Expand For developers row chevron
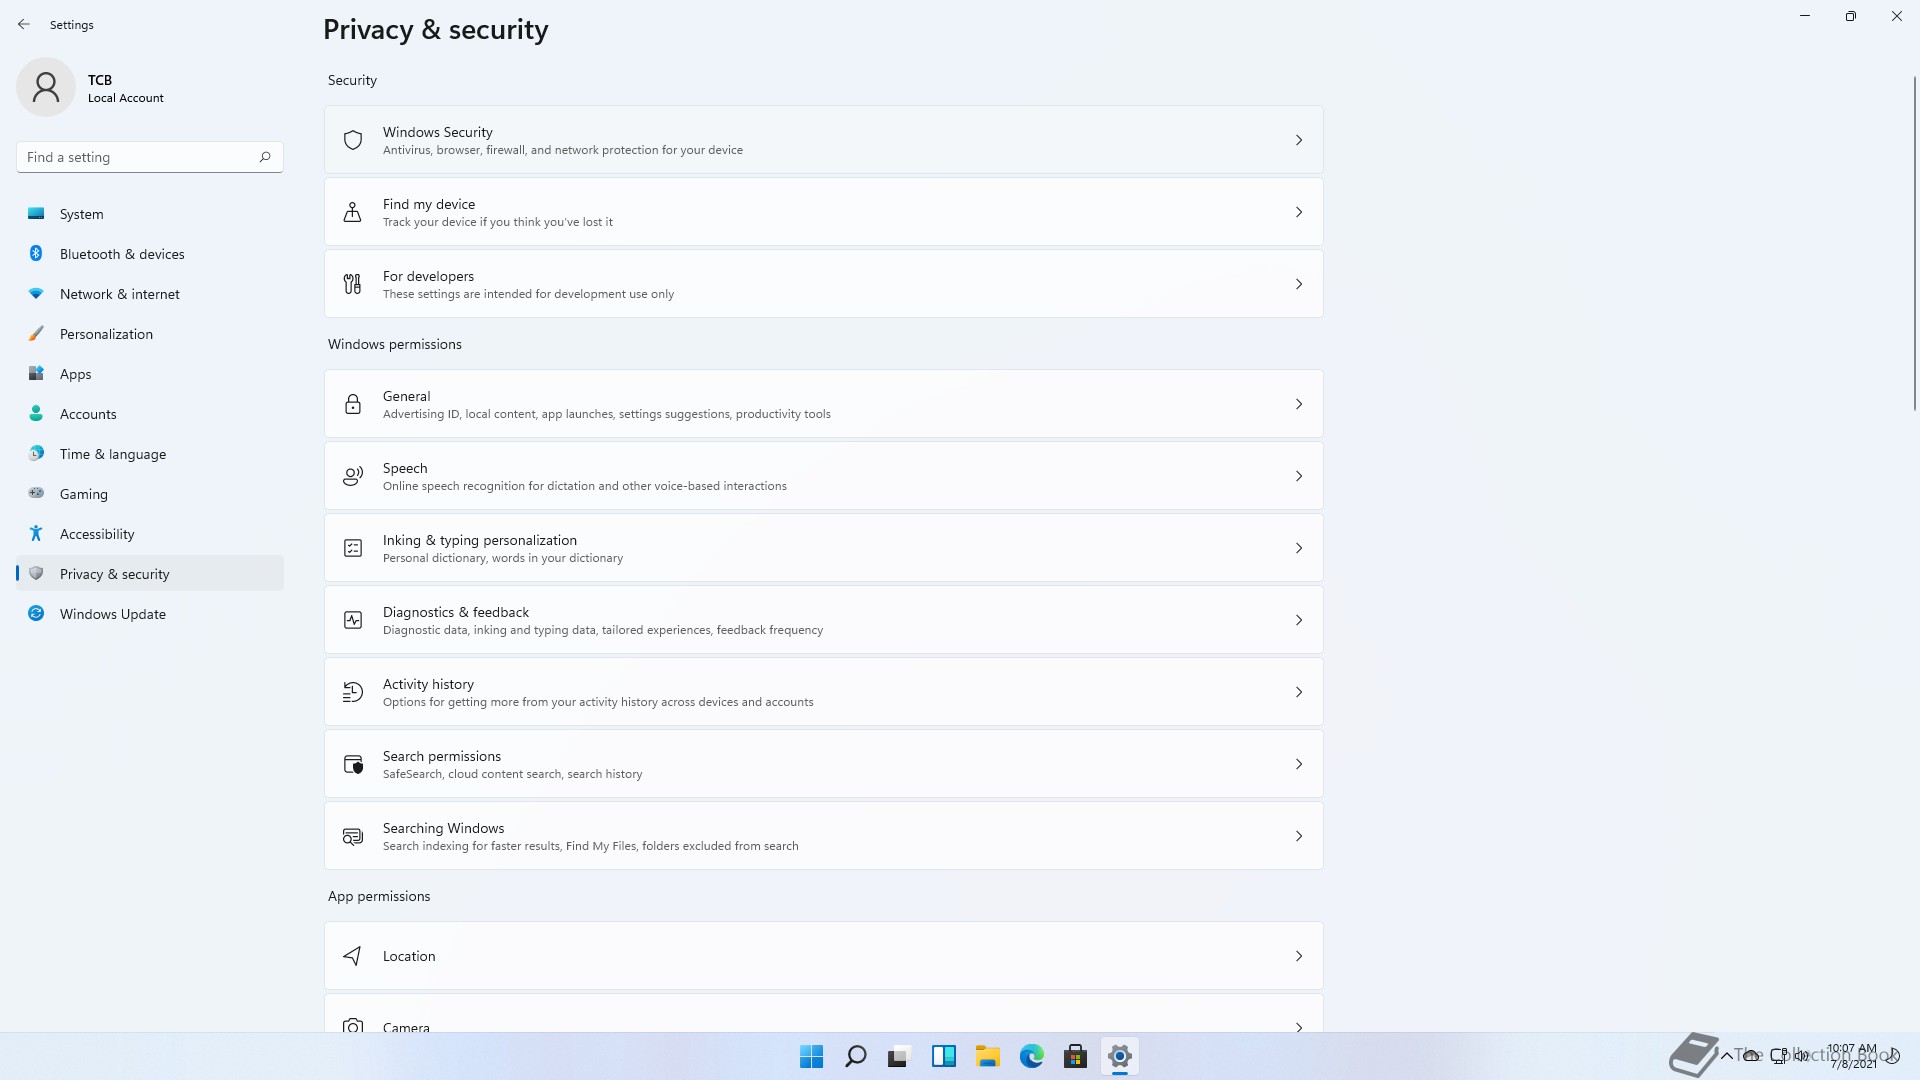The width and height of the screenshot is (1920, 1080). tap(1299, 284)
